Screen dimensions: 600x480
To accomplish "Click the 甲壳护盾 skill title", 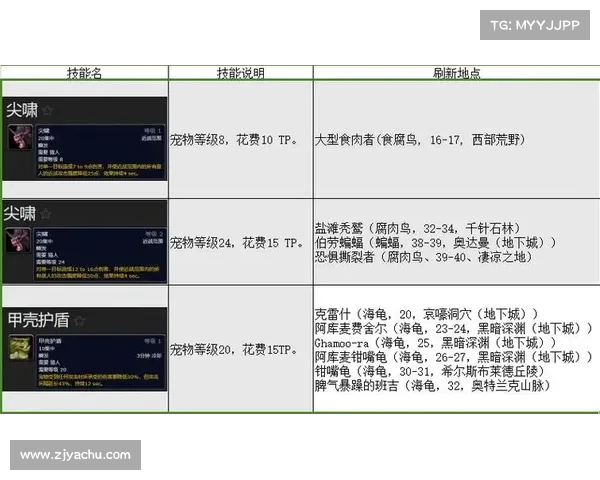I will (37, 320).
